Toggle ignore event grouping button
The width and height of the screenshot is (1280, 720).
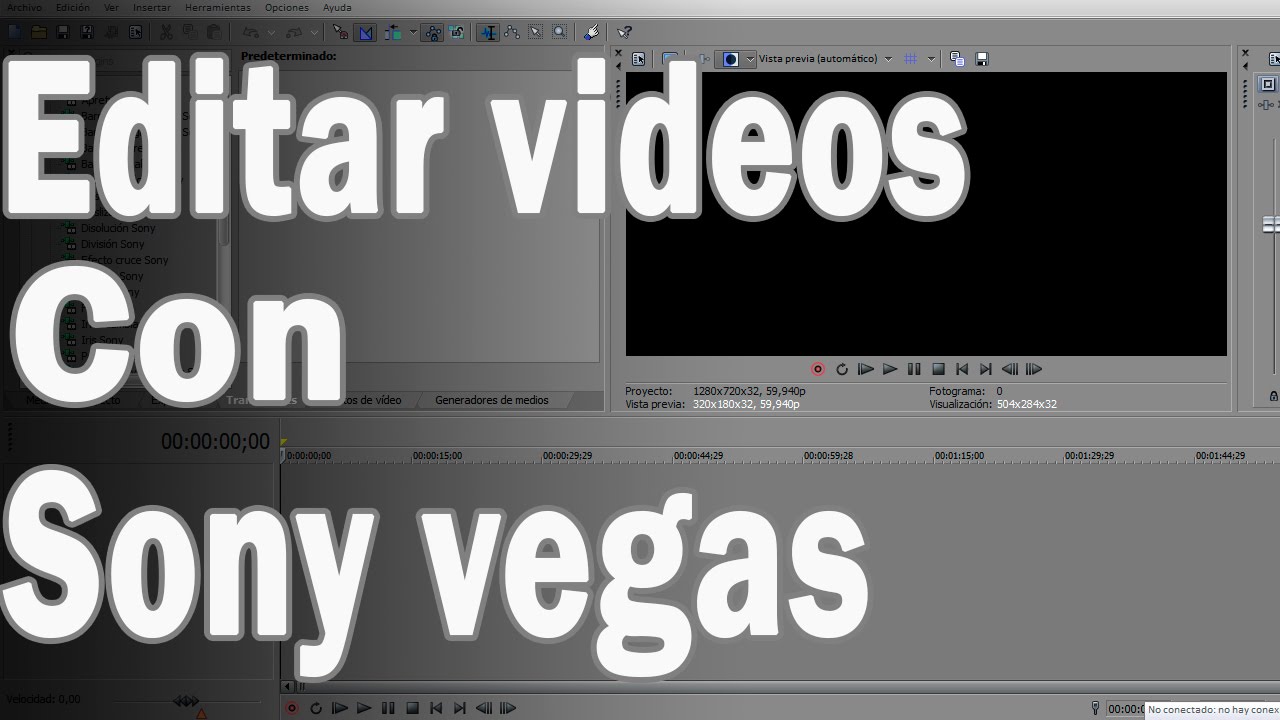[x=456, y=32]
